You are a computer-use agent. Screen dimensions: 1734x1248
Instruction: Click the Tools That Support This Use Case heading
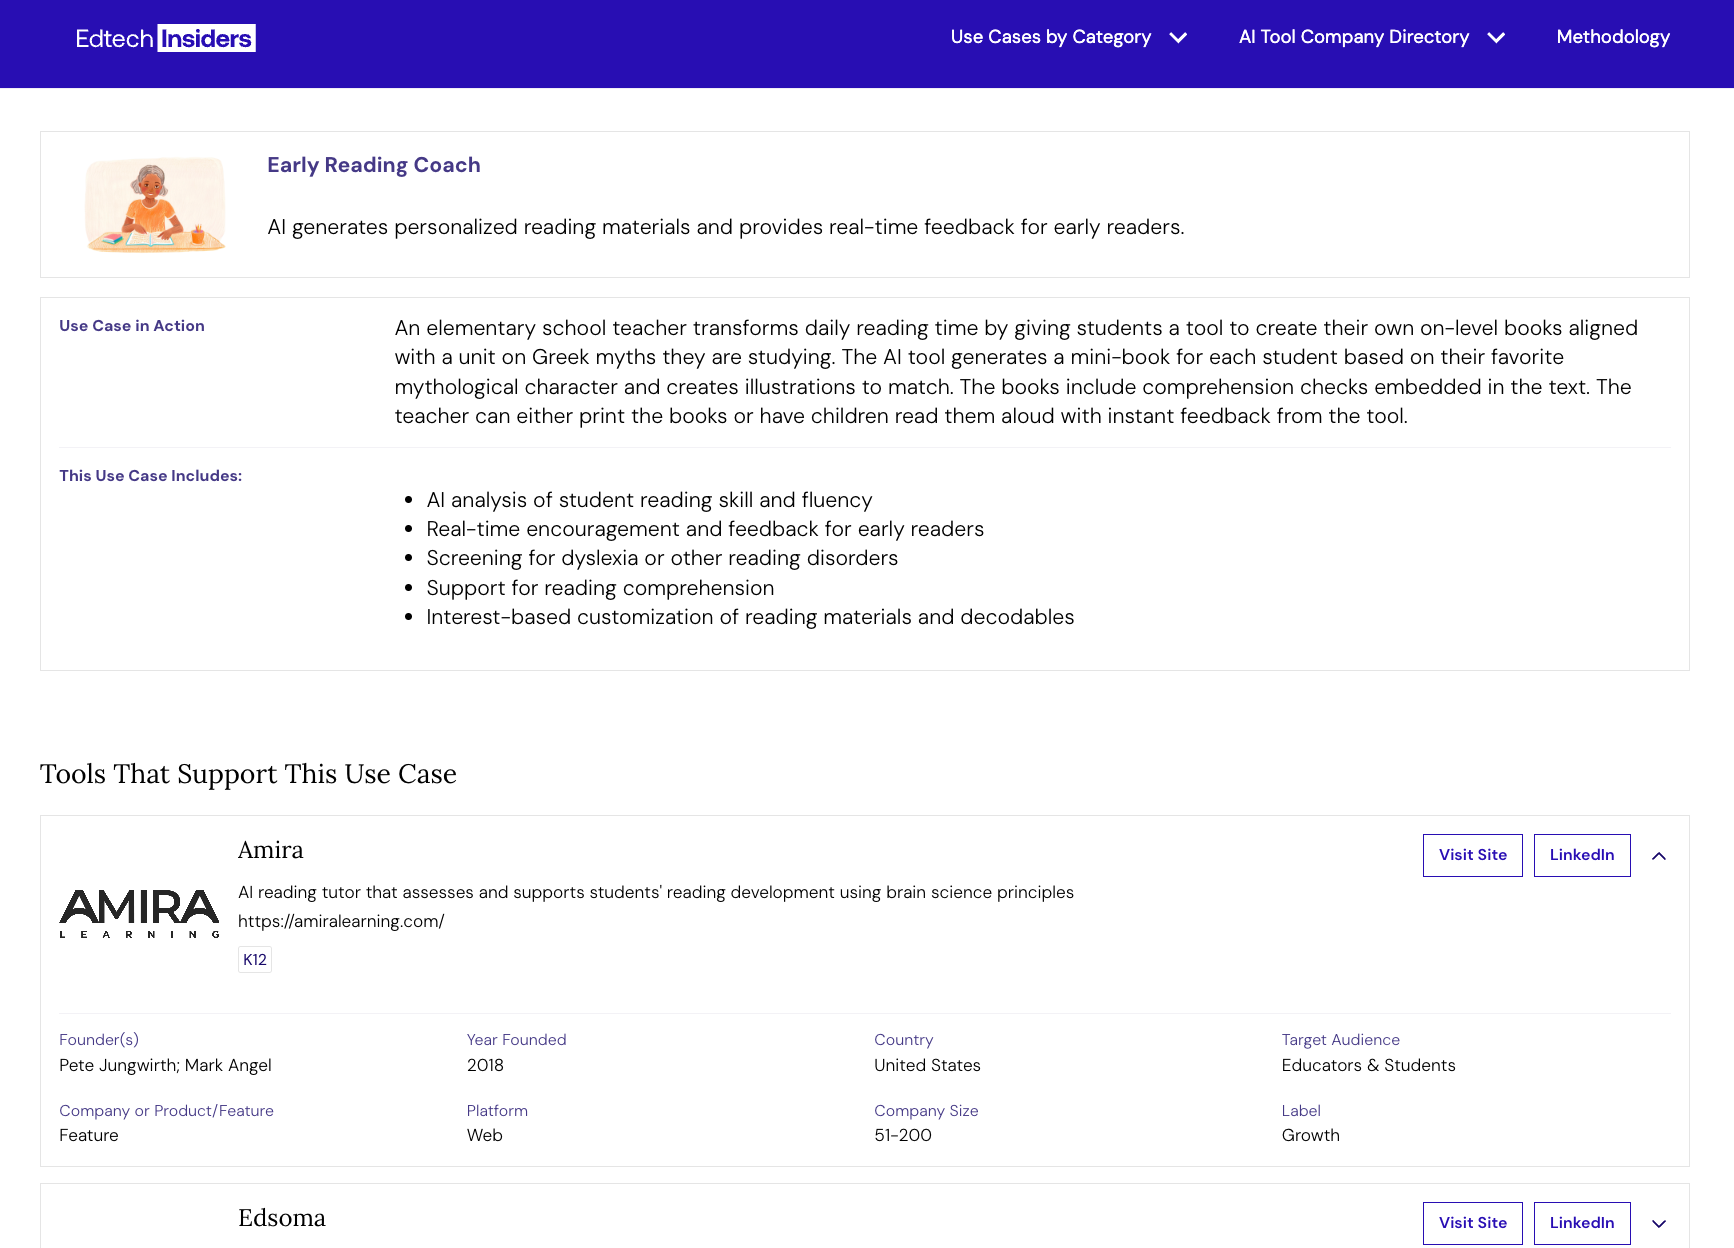pyautogui.click(x=248, y=774)
